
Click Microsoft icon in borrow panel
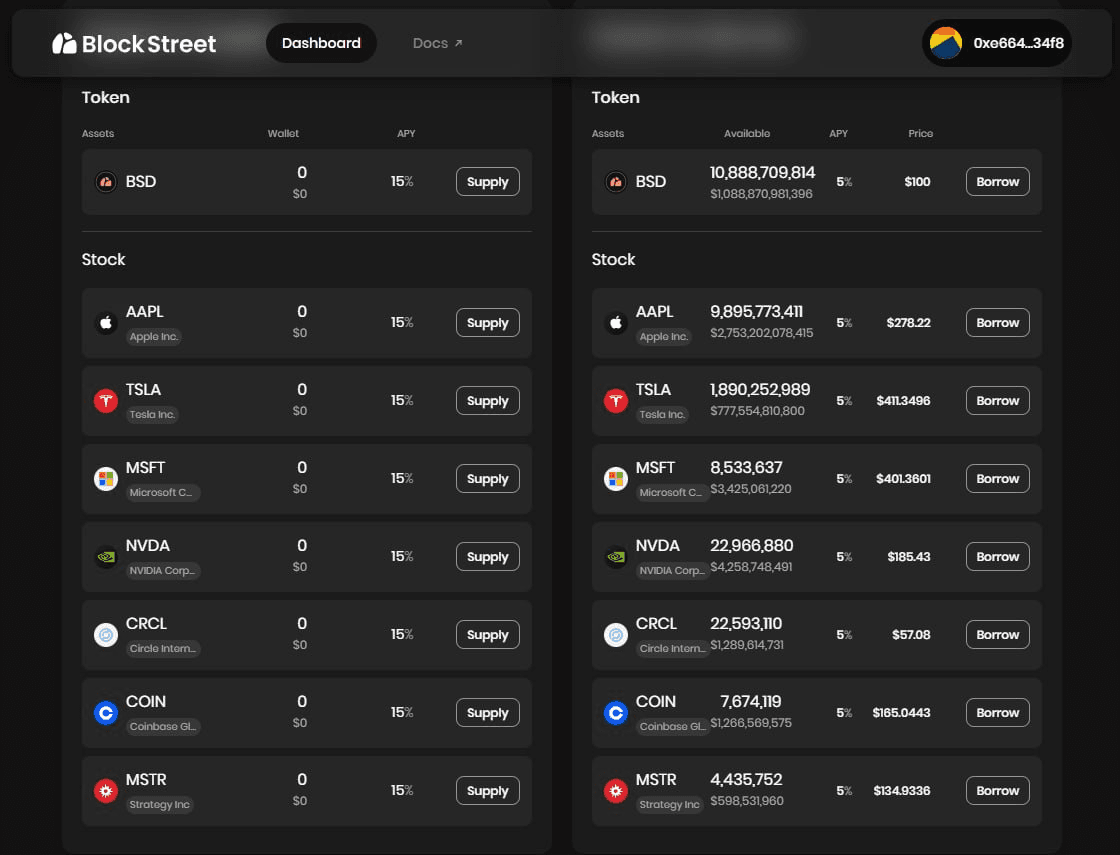(x=616, y=479)
